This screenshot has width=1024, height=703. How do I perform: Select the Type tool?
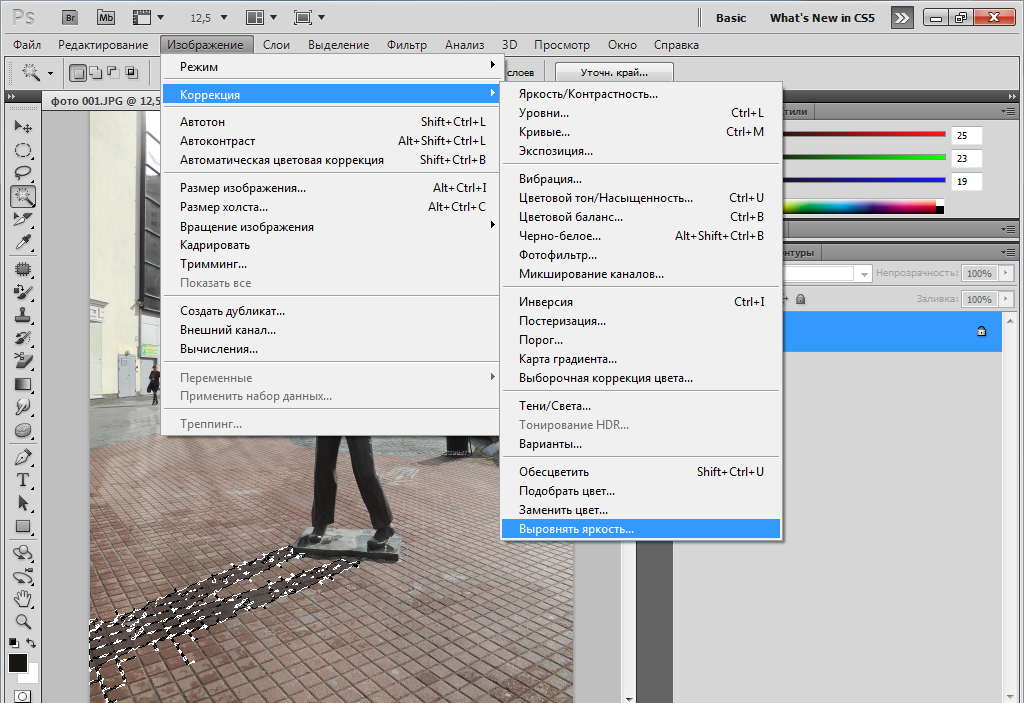[23, 480]
